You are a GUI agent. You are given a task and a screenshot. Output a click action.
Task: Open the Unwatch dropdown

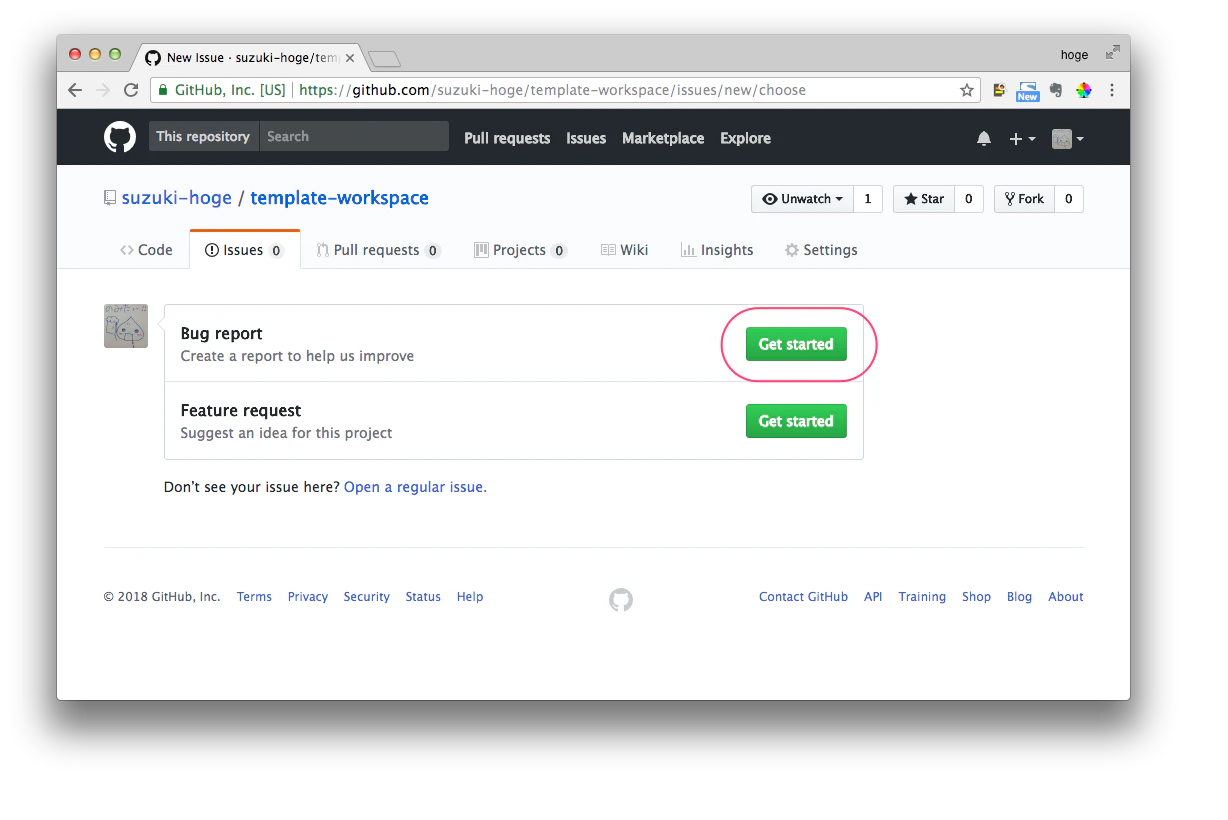coord(803,199)
